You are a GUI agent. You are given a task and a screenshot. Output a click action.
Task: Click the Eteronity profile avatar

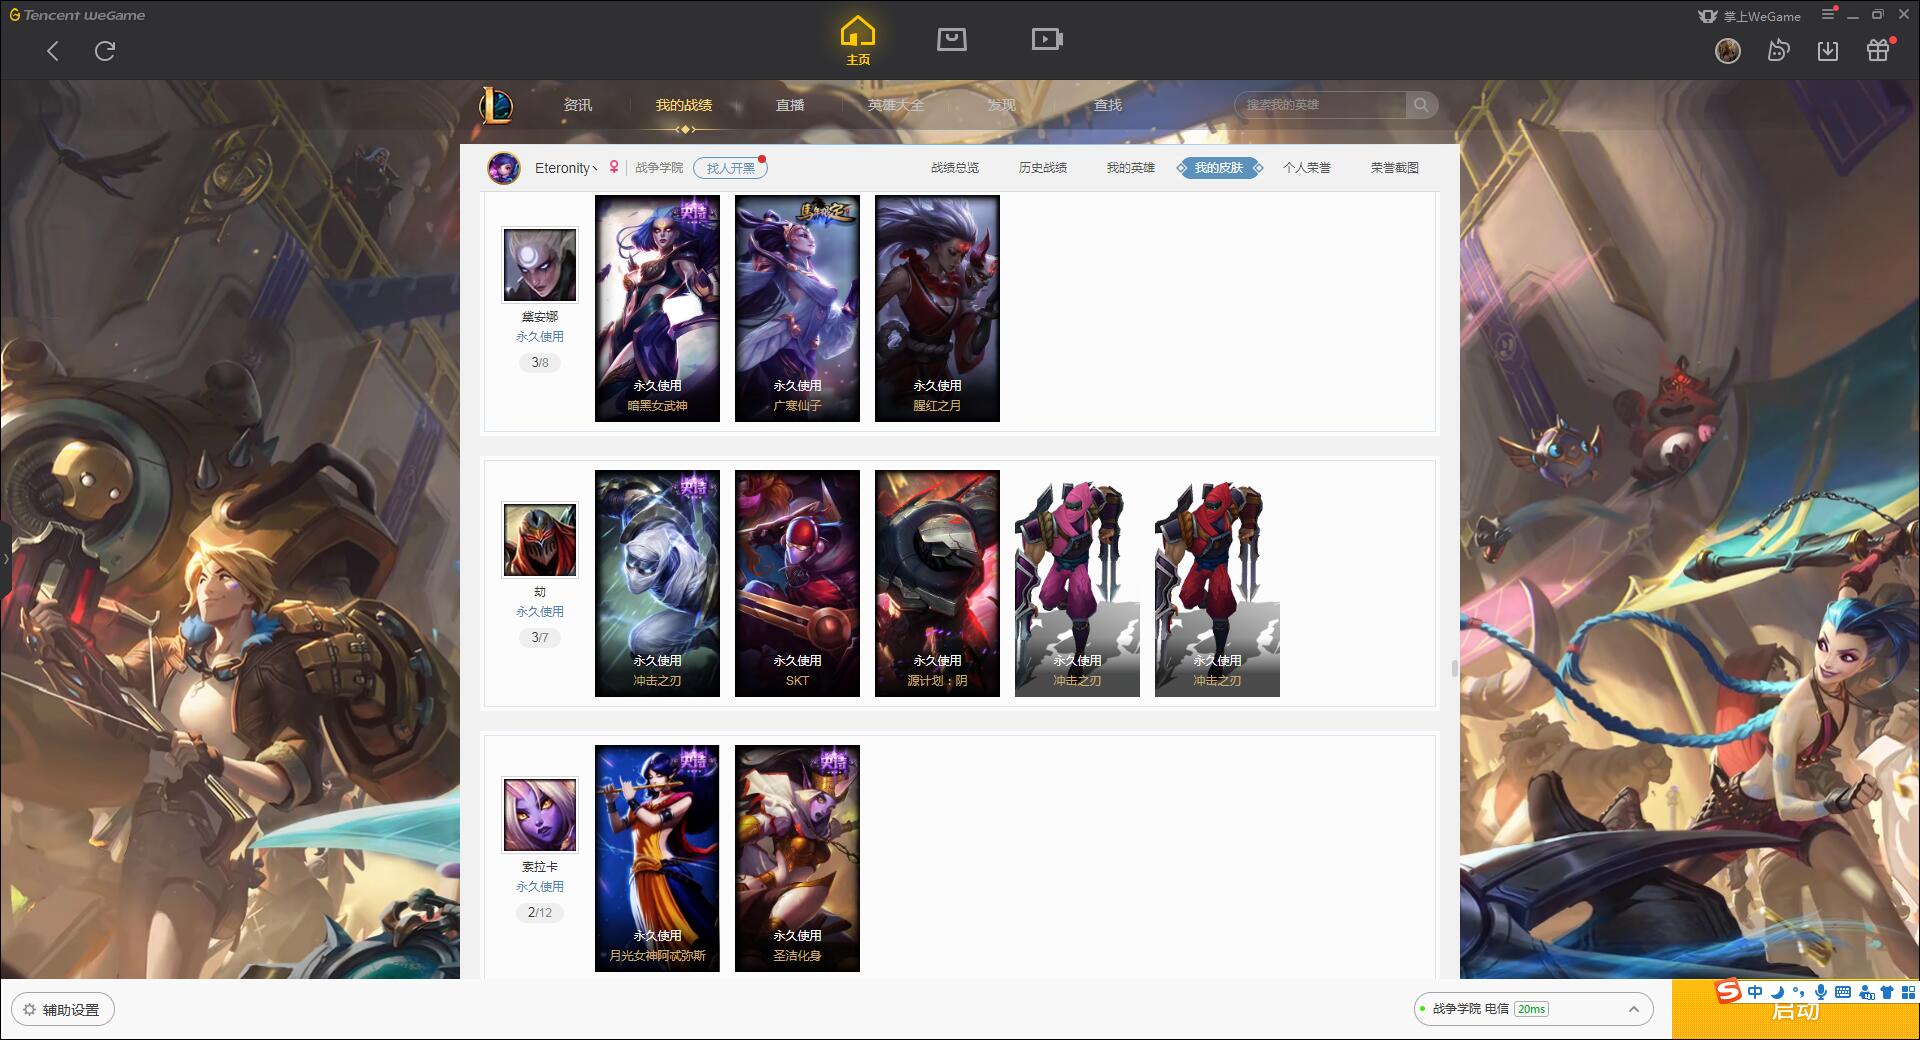coord(504,168)
